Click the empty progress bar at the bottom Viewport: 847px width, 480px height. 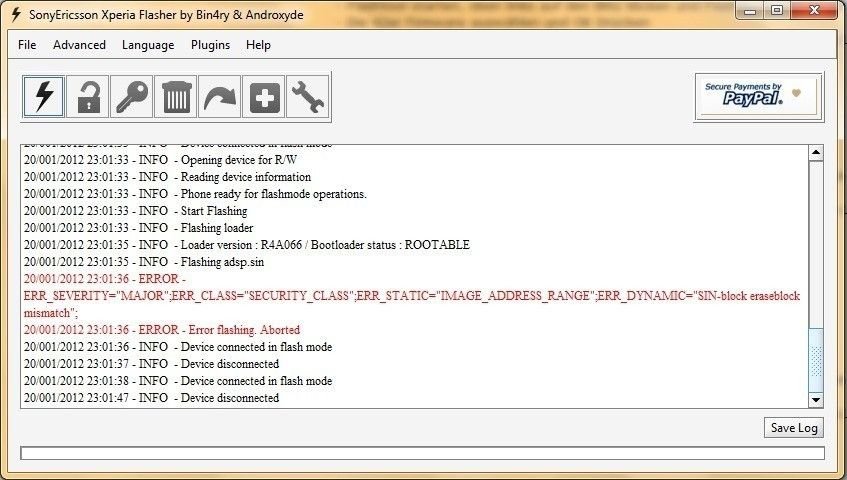pyautogui.click(x=422, y=453)
